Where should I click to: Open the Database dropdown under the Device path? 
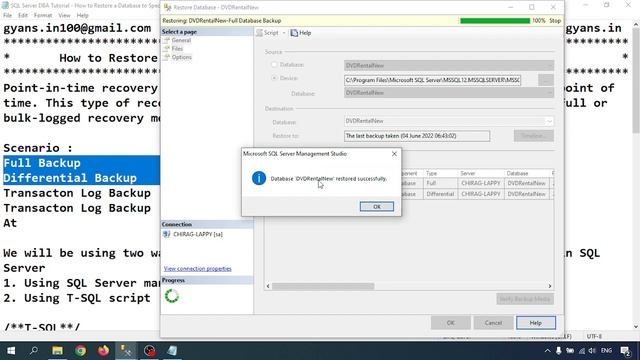449,93
